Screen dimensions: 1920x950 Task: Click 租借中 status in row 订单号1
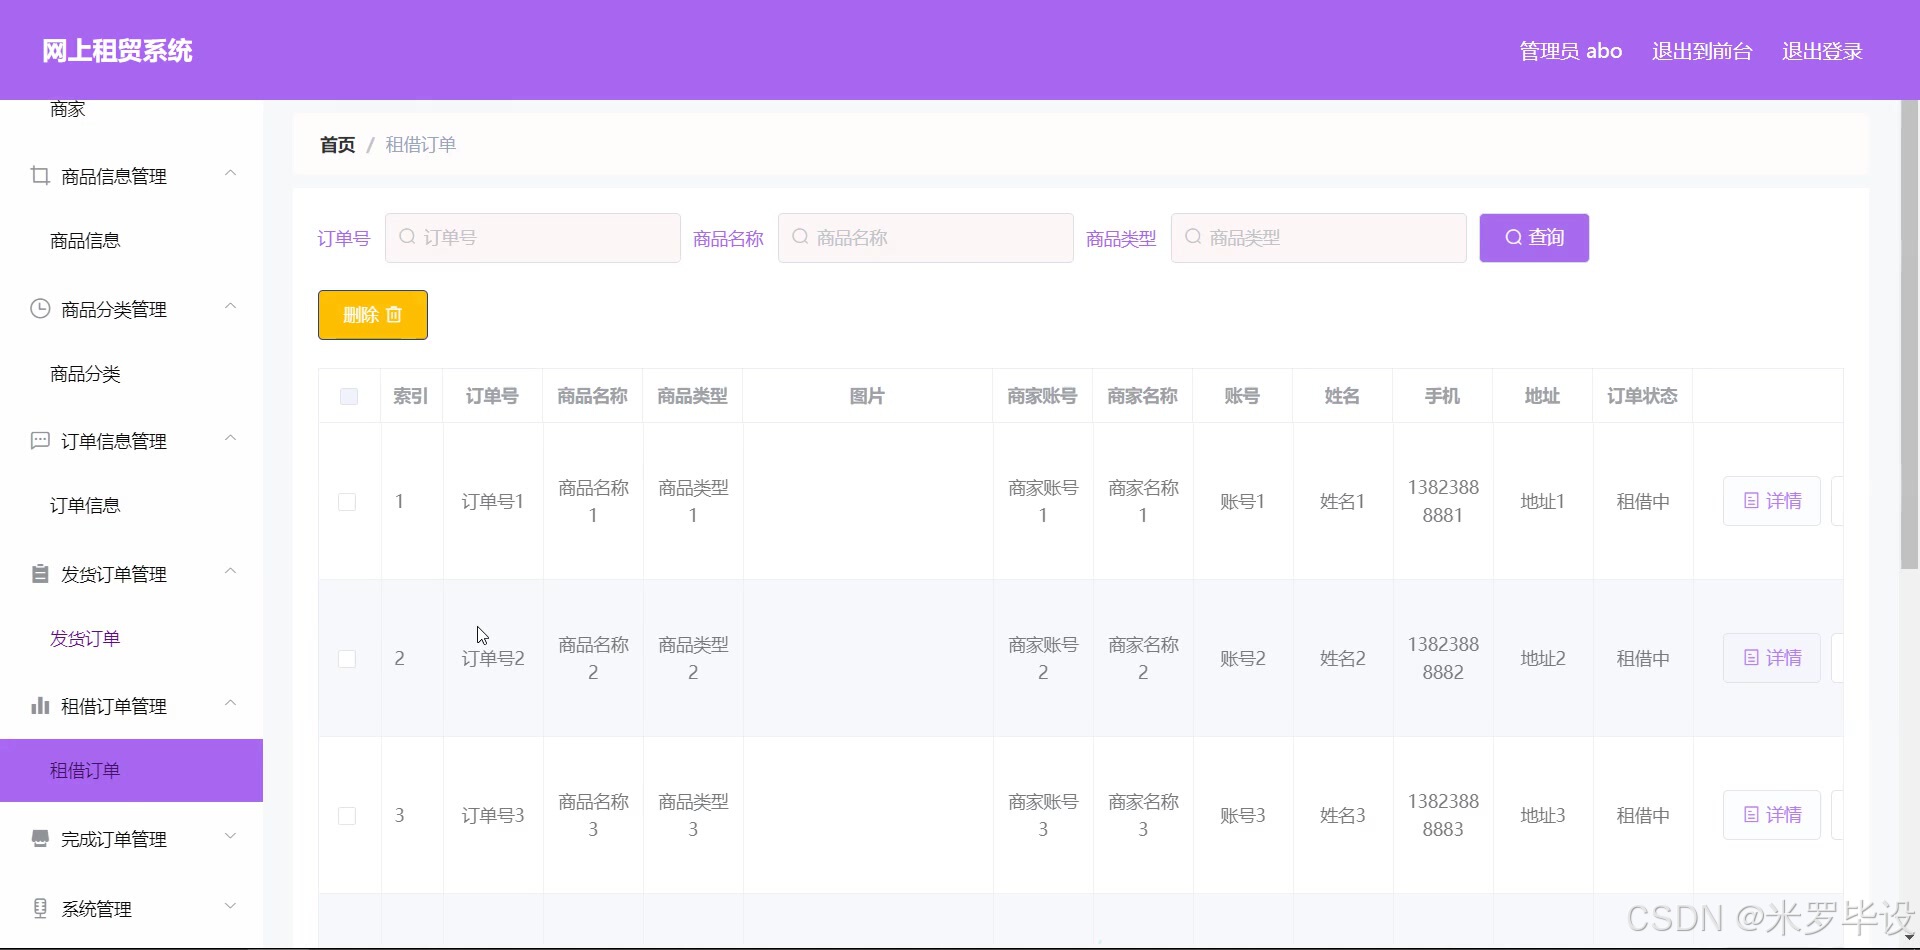(x=1643, y=501)
